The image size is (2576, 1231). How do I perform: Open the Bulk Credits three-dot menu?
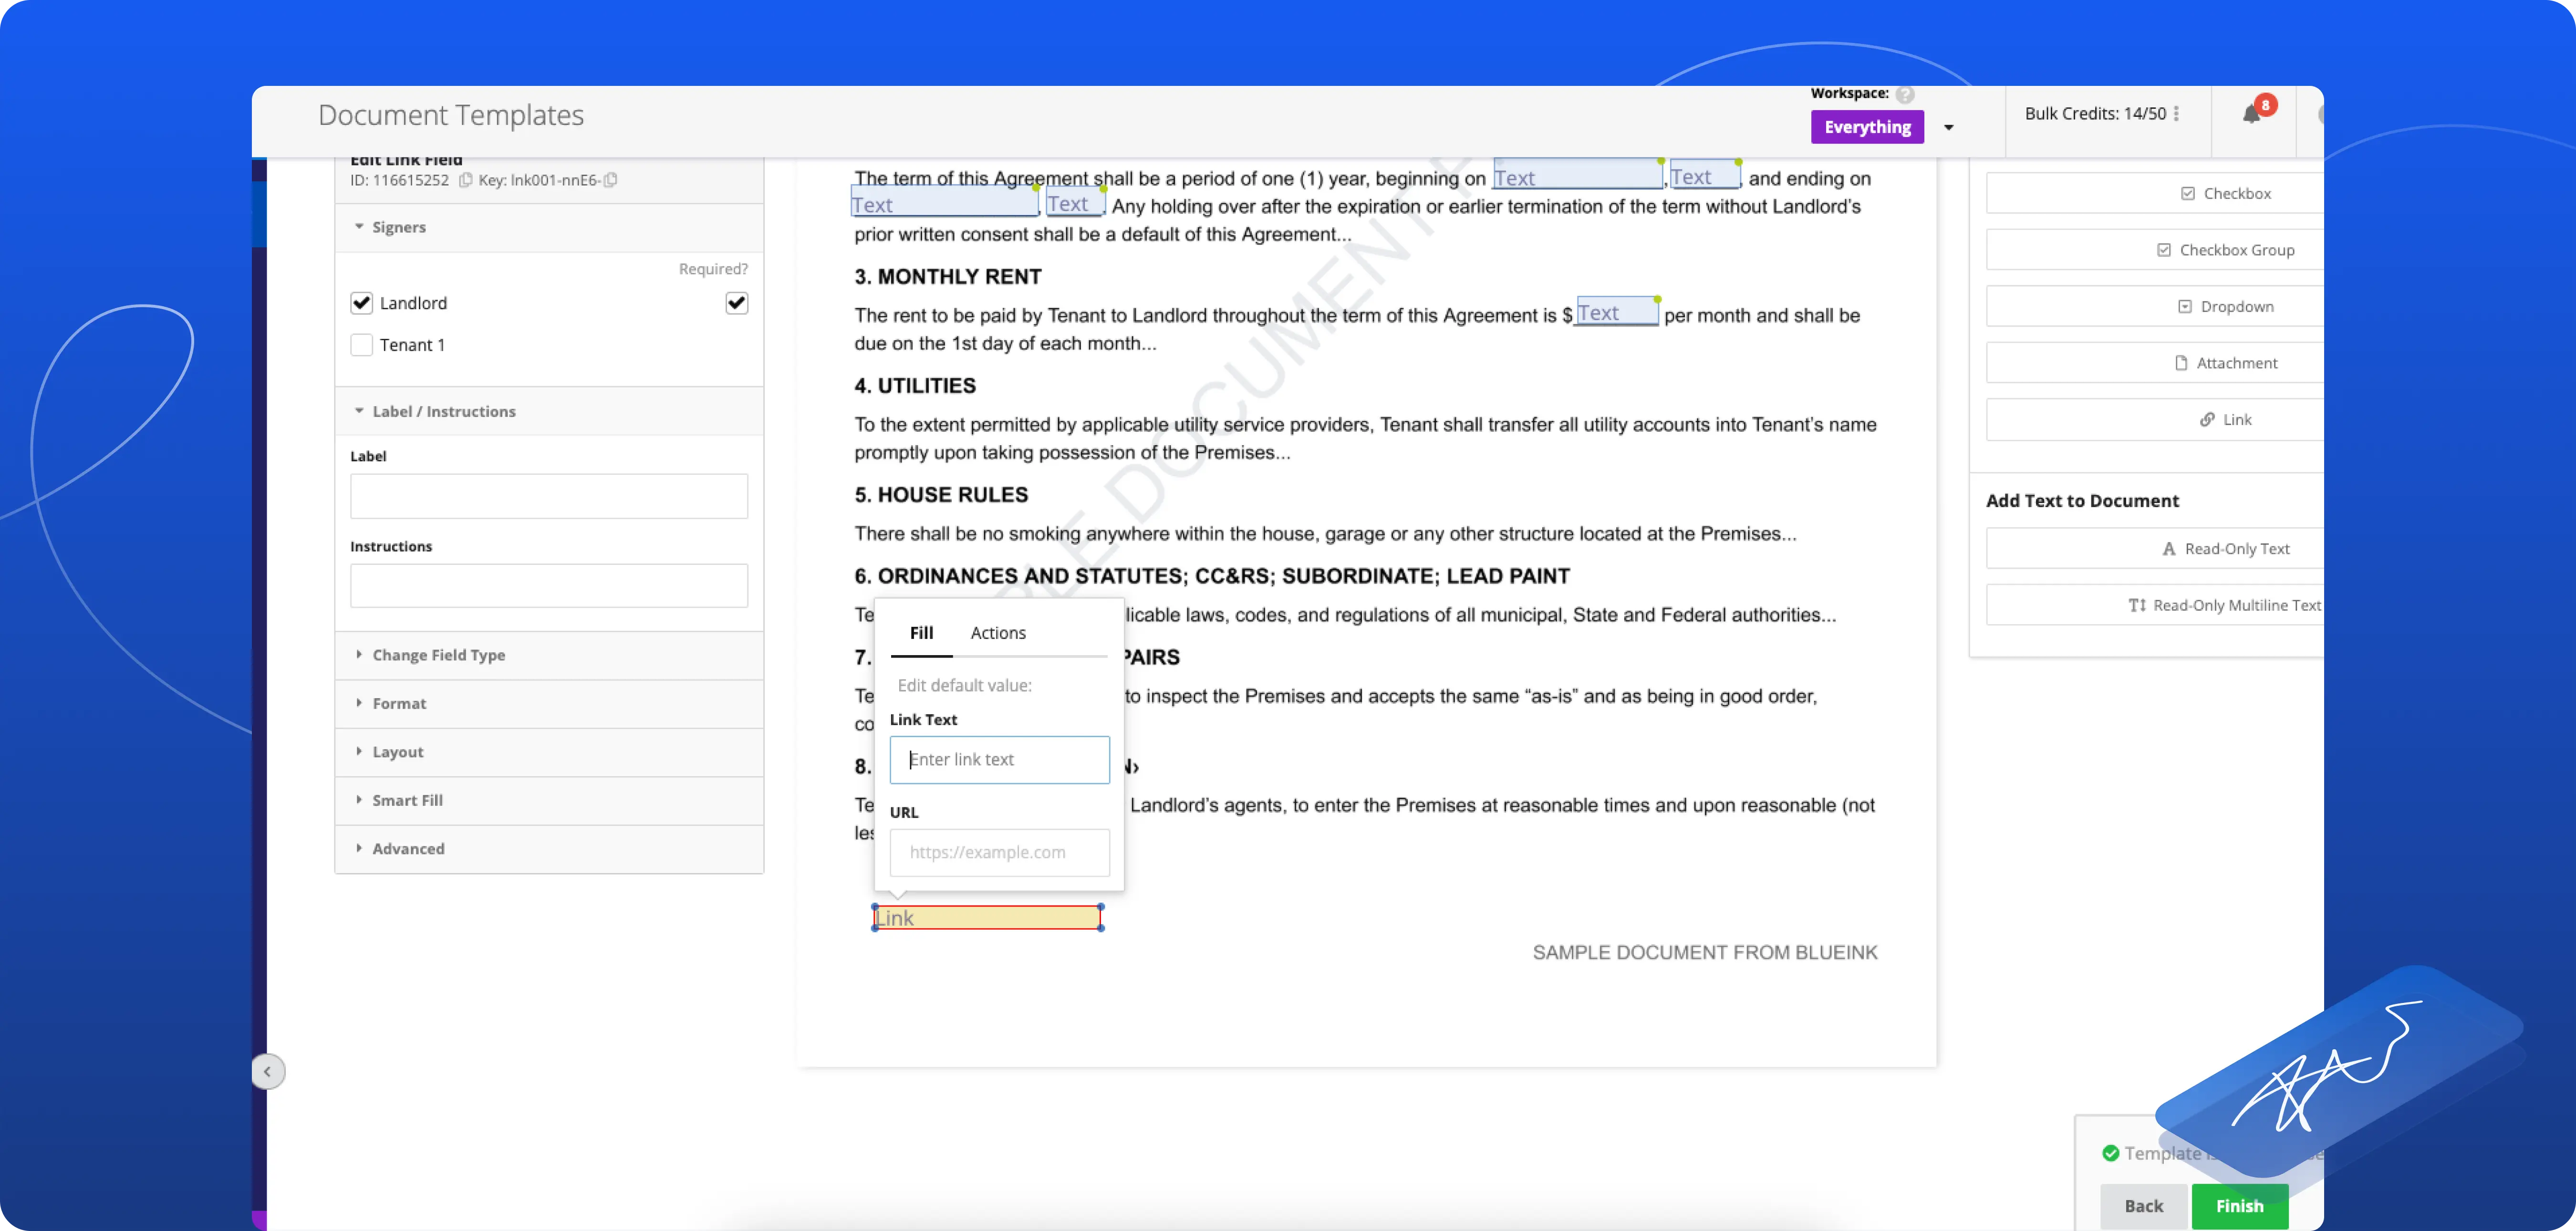2176,114
